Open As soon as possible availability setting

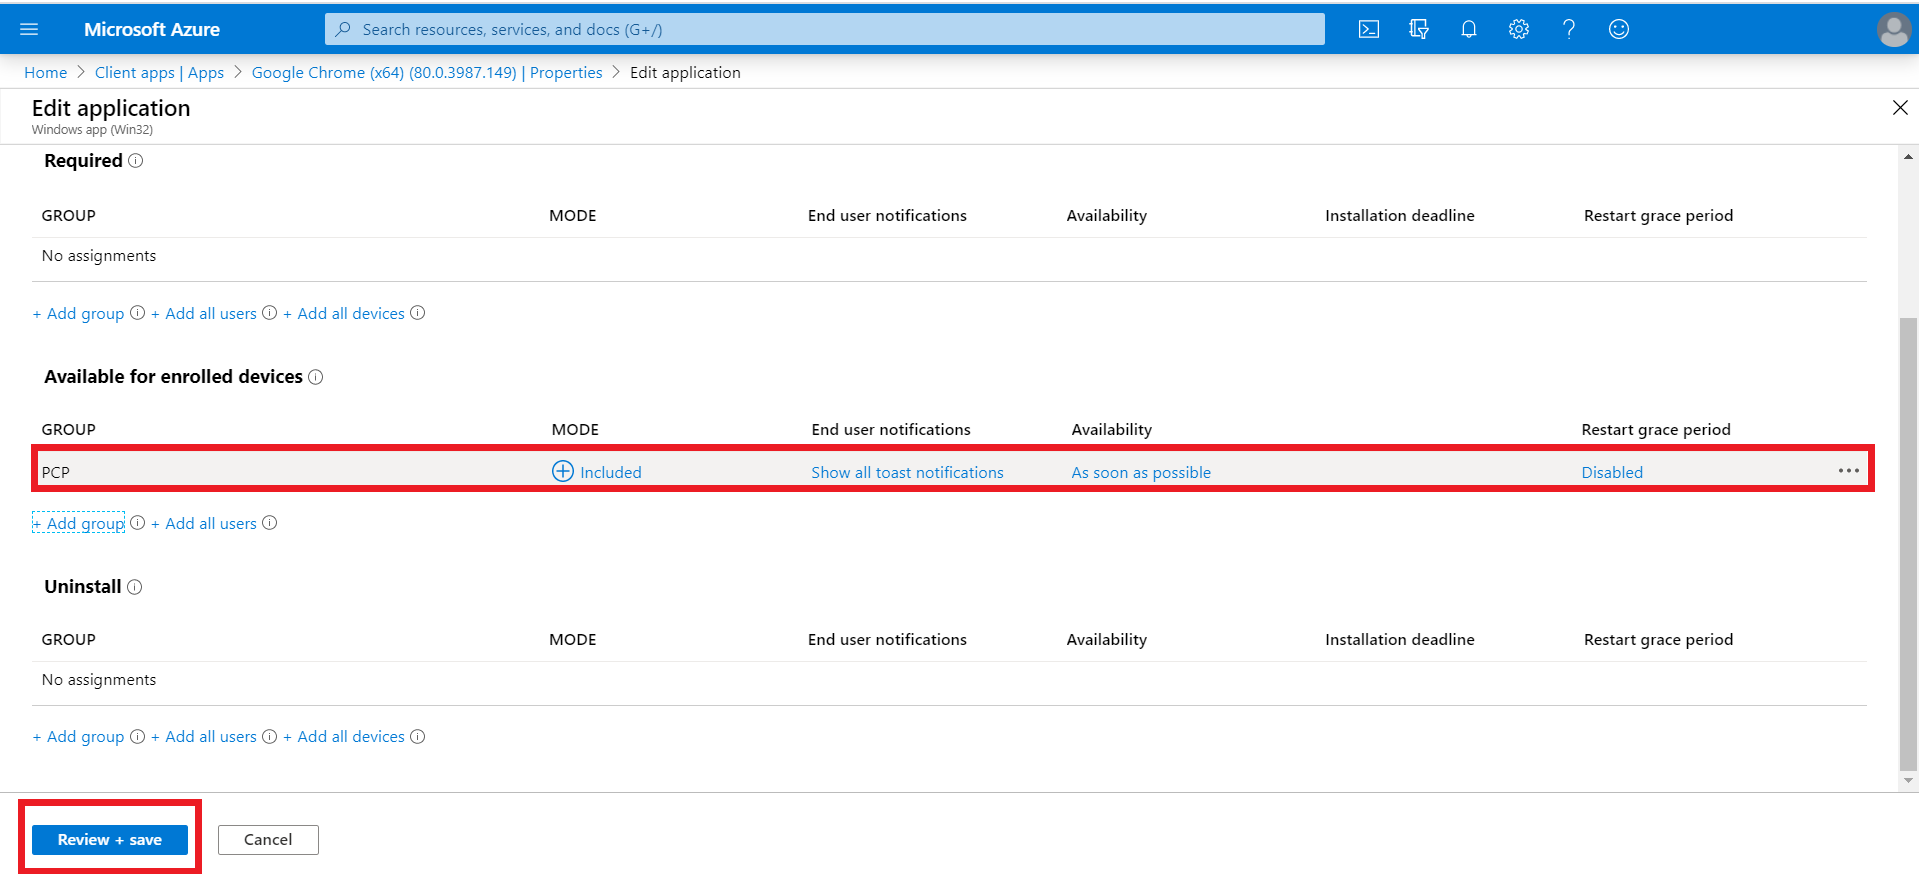[x=1141, y=472]
